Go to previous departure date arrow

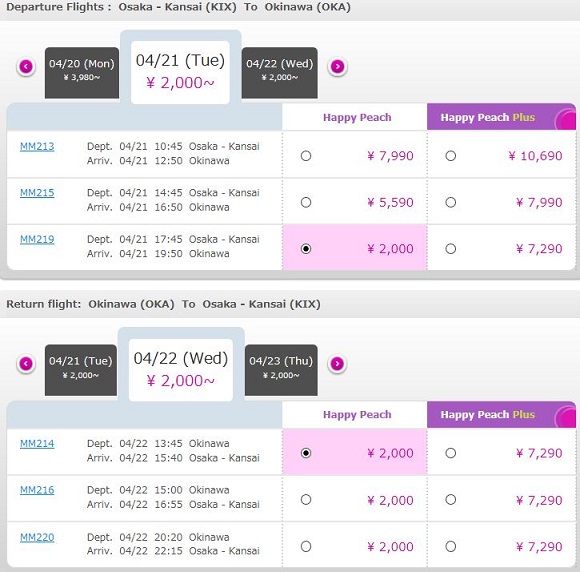26,67
